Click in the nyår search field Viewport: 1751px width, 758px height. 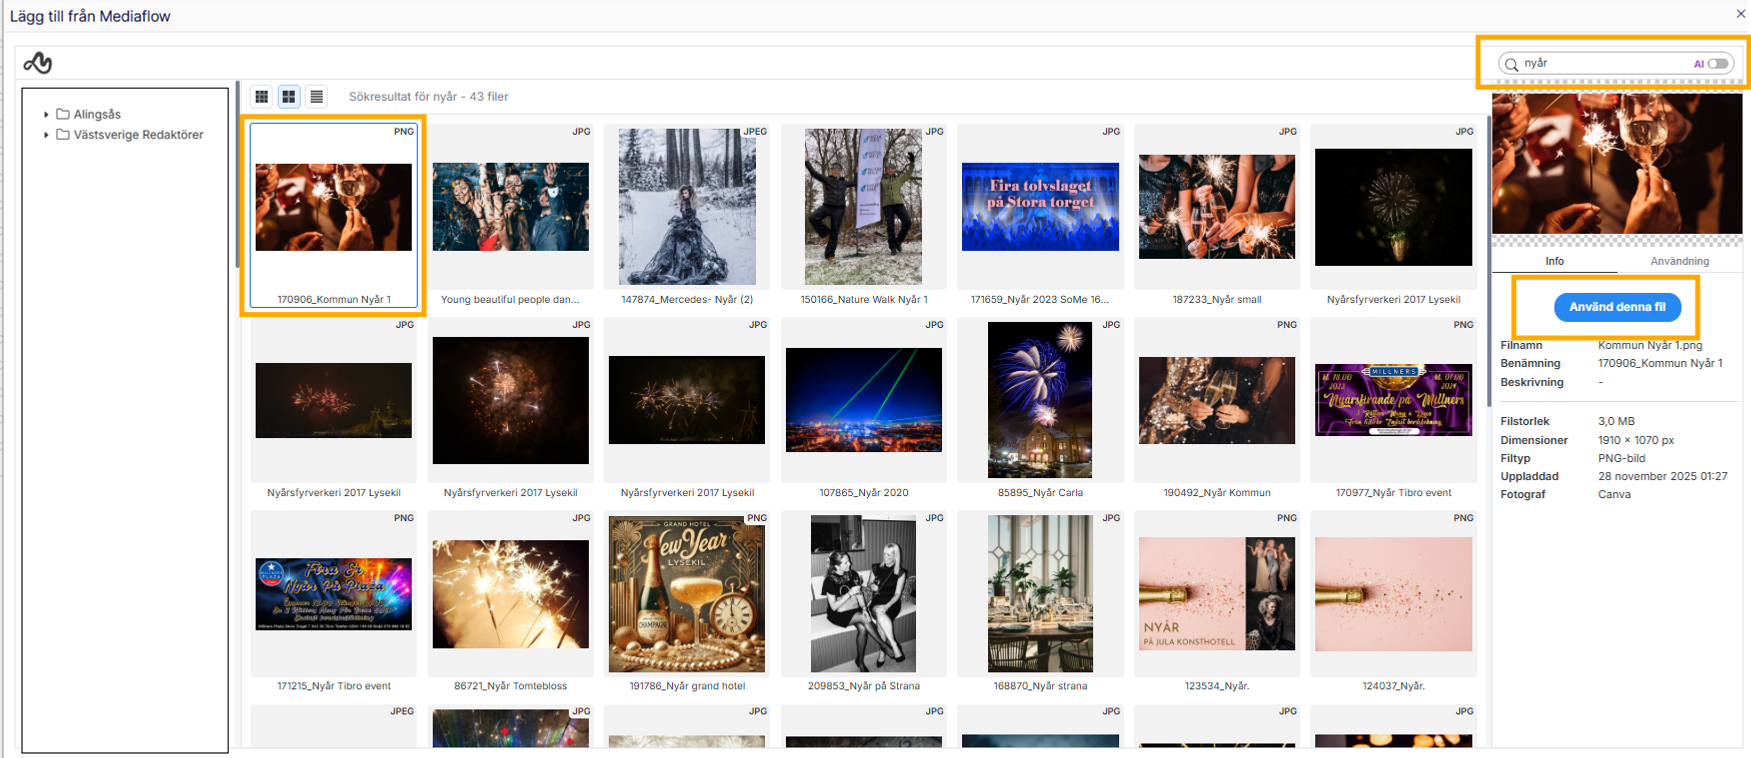point(1600,64)
